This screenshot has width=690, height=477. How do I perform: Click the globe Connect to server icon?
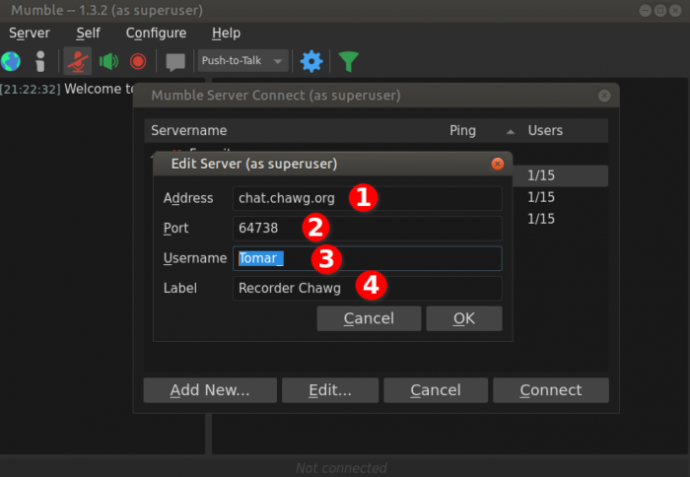[10, 61]
